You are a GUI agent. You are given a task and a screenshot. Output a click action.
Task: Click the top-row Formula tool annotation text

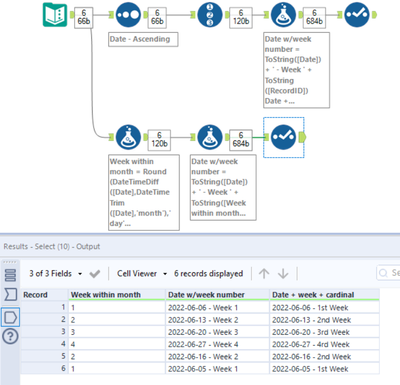click(296, 70)
